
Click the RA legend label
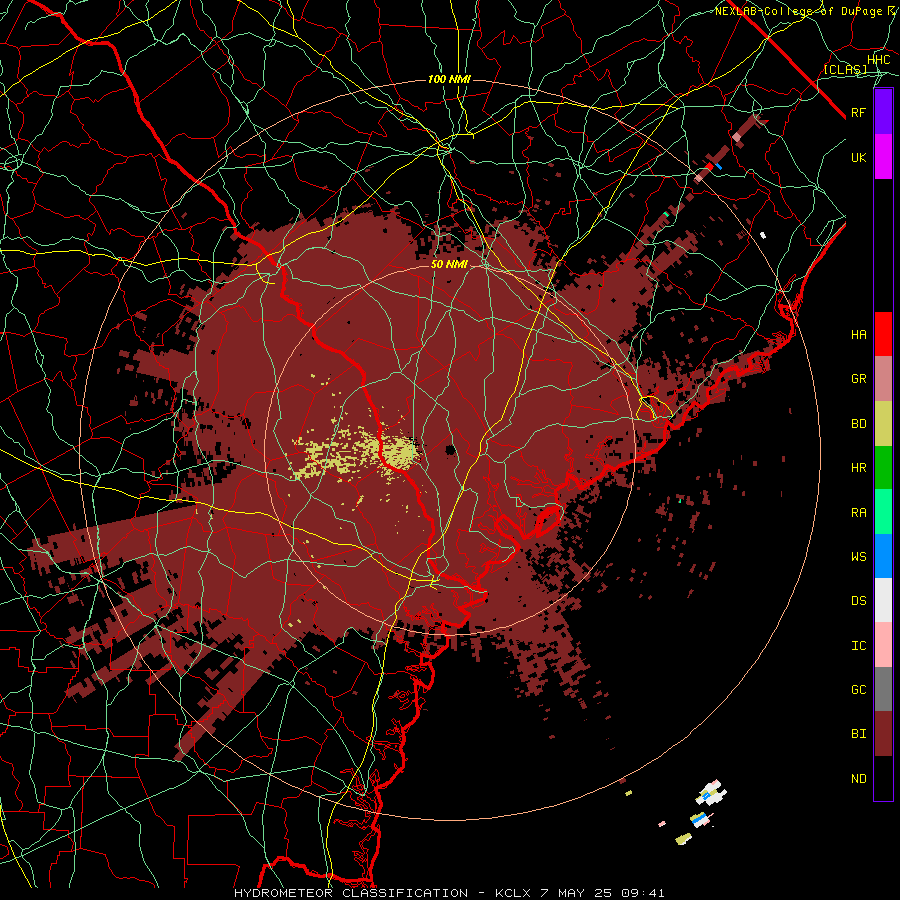(x=858, y=512)
